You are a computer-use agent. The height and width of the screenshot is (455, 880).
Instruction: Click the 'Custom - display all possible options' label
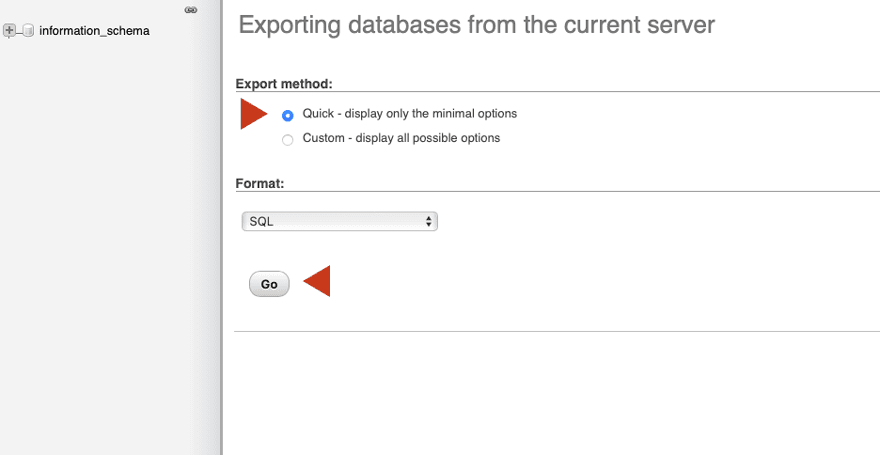click(401, 138)
